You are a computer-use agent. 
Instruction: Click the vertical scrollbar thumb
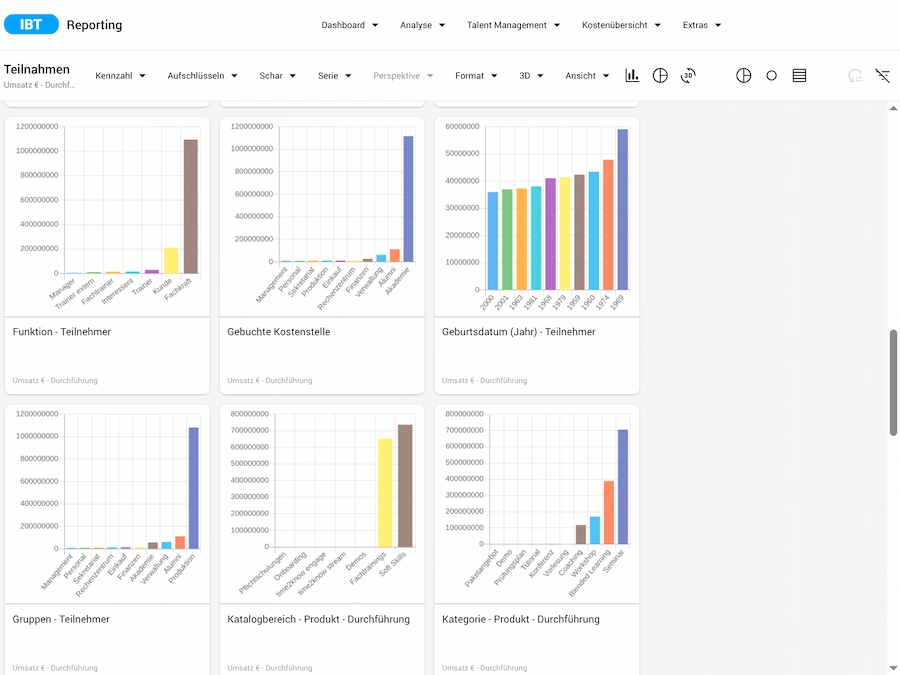[894, 383]
